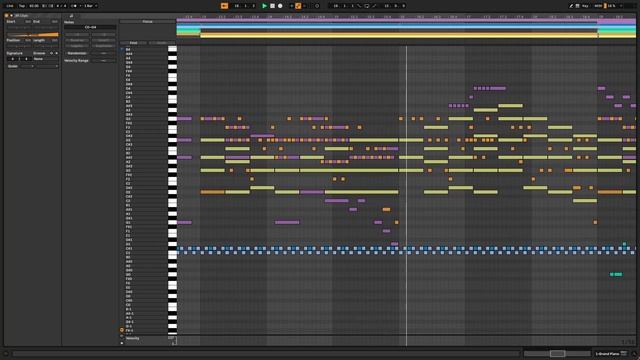Click the CPU load meter

[611, 6]
